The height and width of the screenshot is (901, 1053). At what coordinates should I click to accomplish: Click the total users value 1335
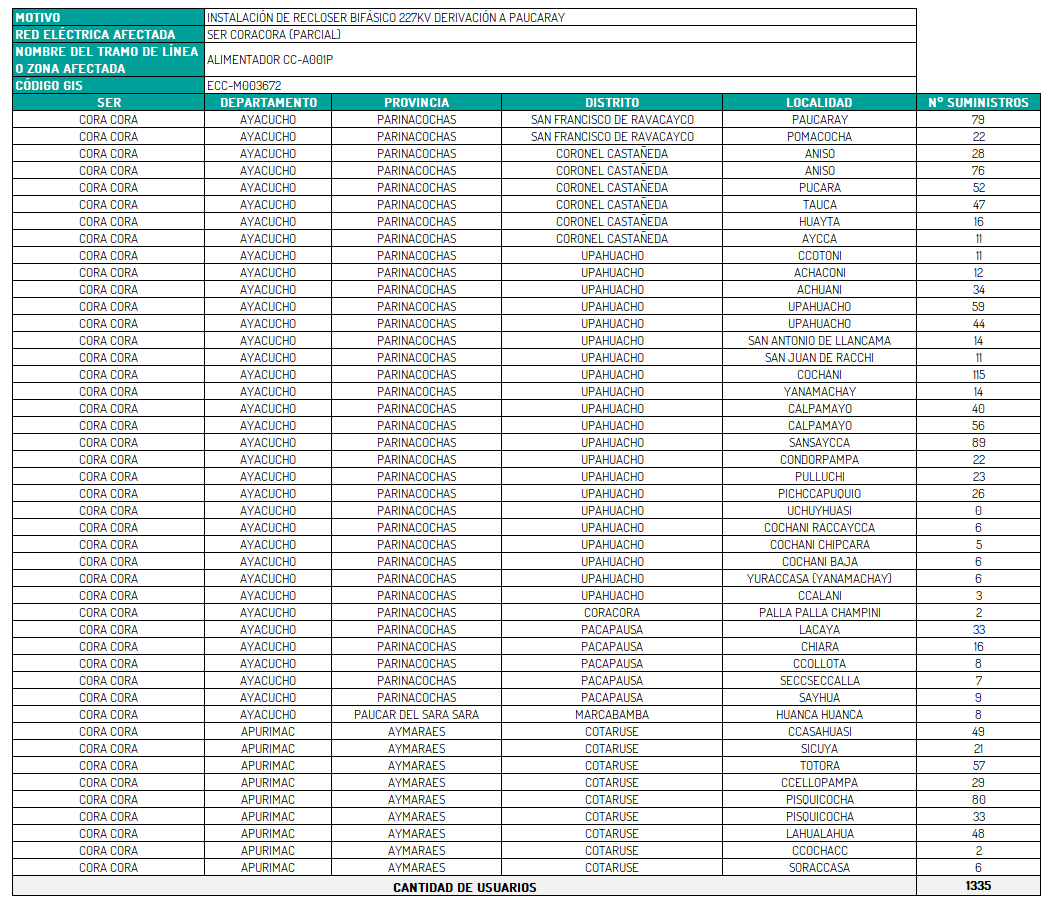click(x=978, y=886)
